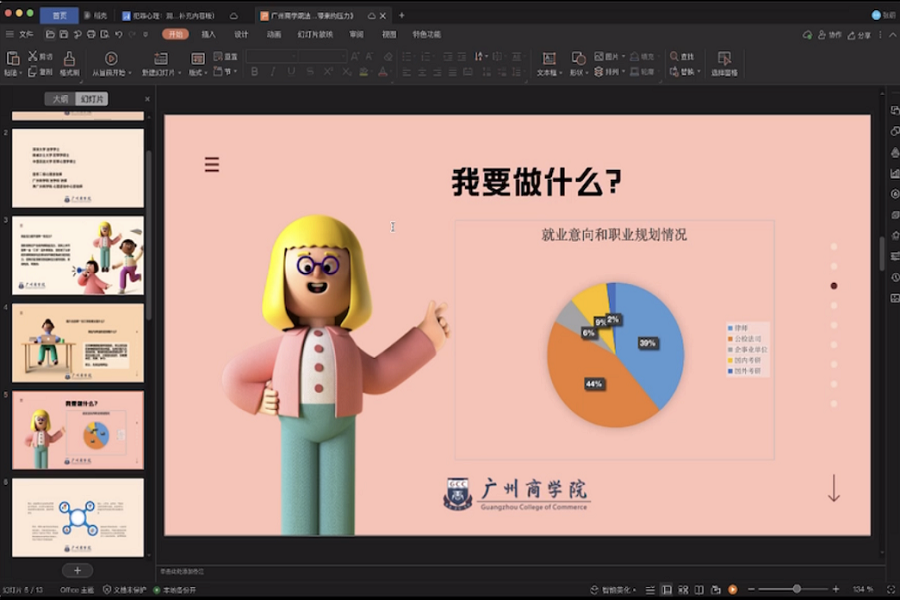The width and height of the screenshot is (900, 600).
Task: Open the Insert (插入) ribbon tab
Action: [x=208, y=34]
